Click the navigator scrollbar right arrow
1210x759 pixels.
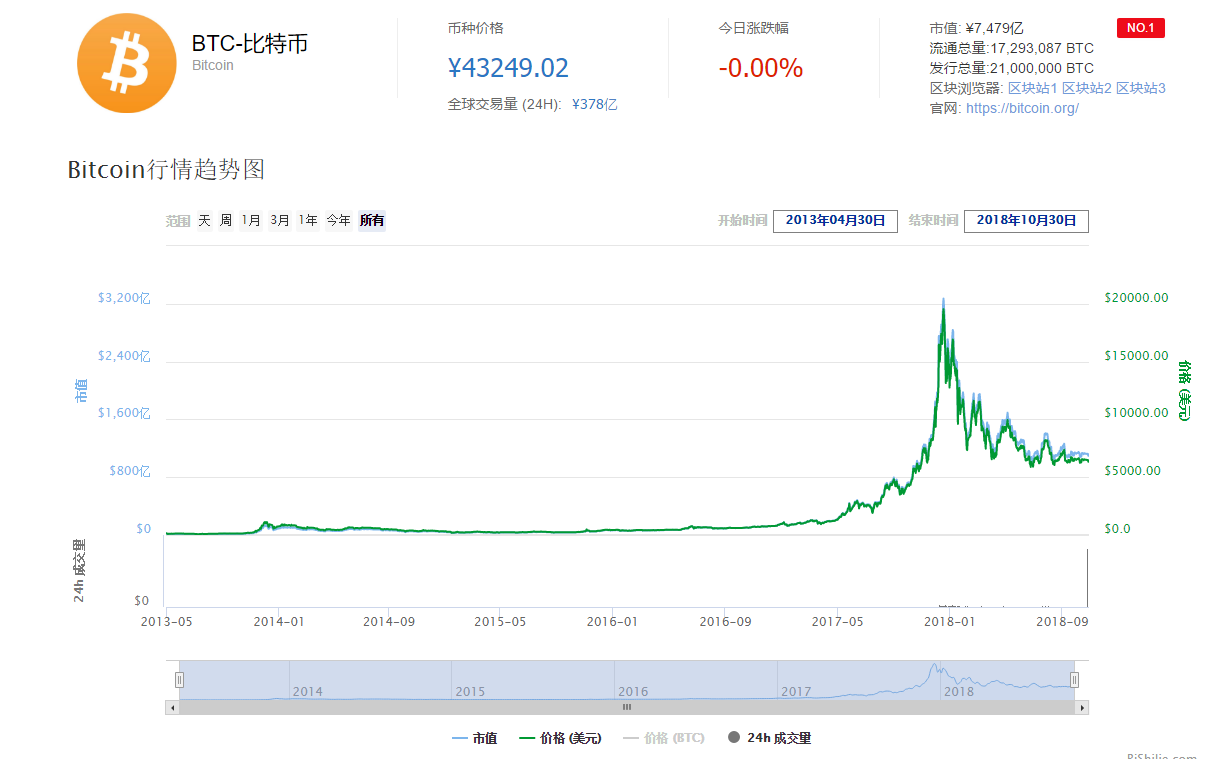1082,707
